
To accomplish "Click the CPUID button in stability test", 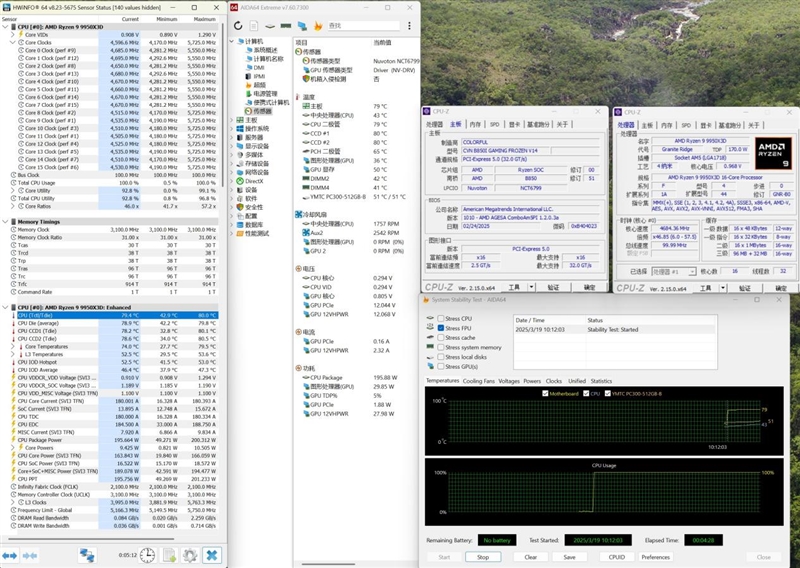I will click(616, 557).
